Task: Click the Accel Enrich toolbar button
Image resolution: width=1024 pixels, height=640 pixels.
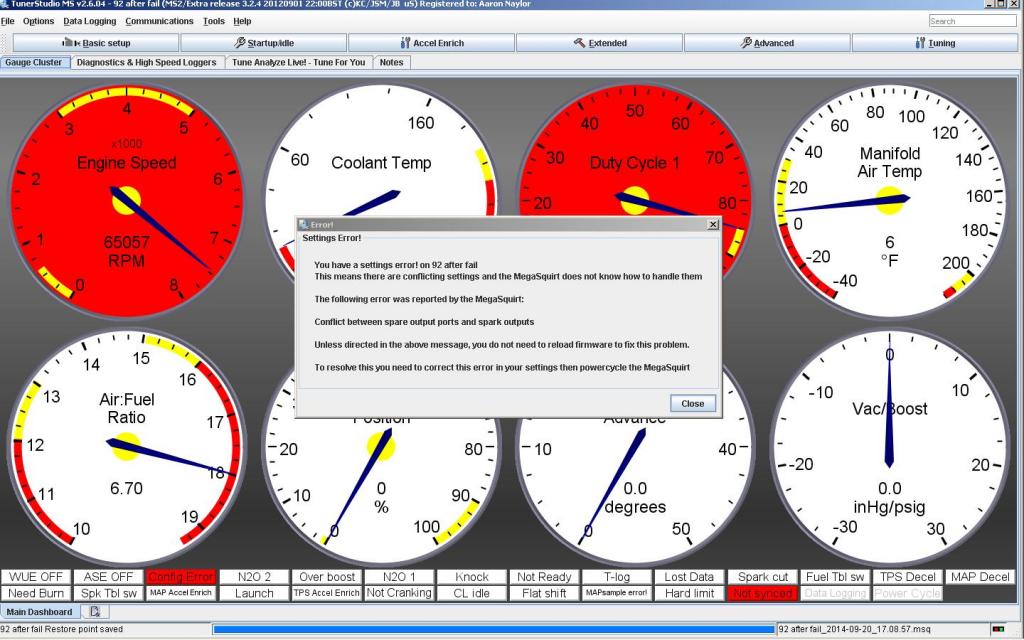Action: (x=431, y=43)
